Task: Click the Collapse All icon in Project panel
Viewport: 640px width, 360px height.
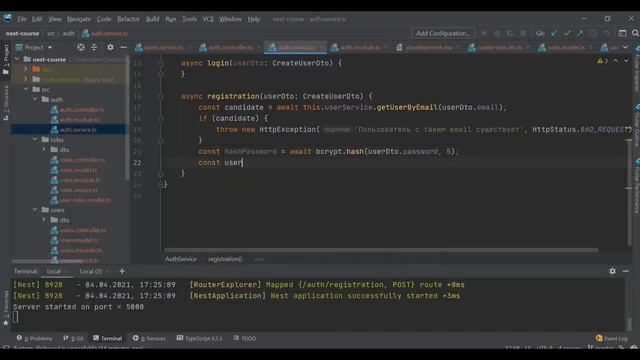Action: coord(94,47)
